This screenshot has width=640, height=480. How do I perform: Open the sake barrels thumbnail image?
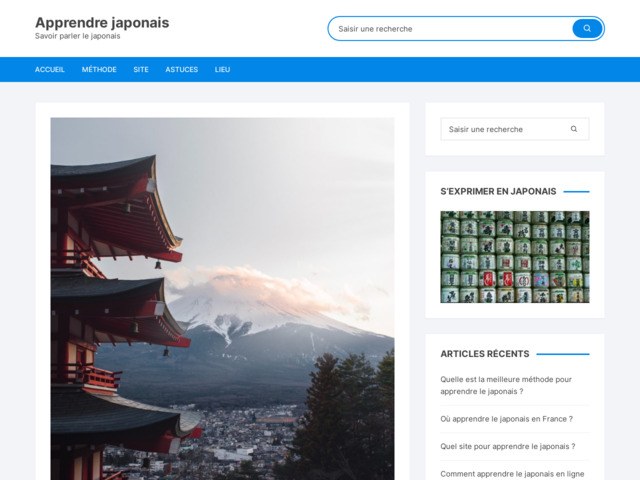514,256
